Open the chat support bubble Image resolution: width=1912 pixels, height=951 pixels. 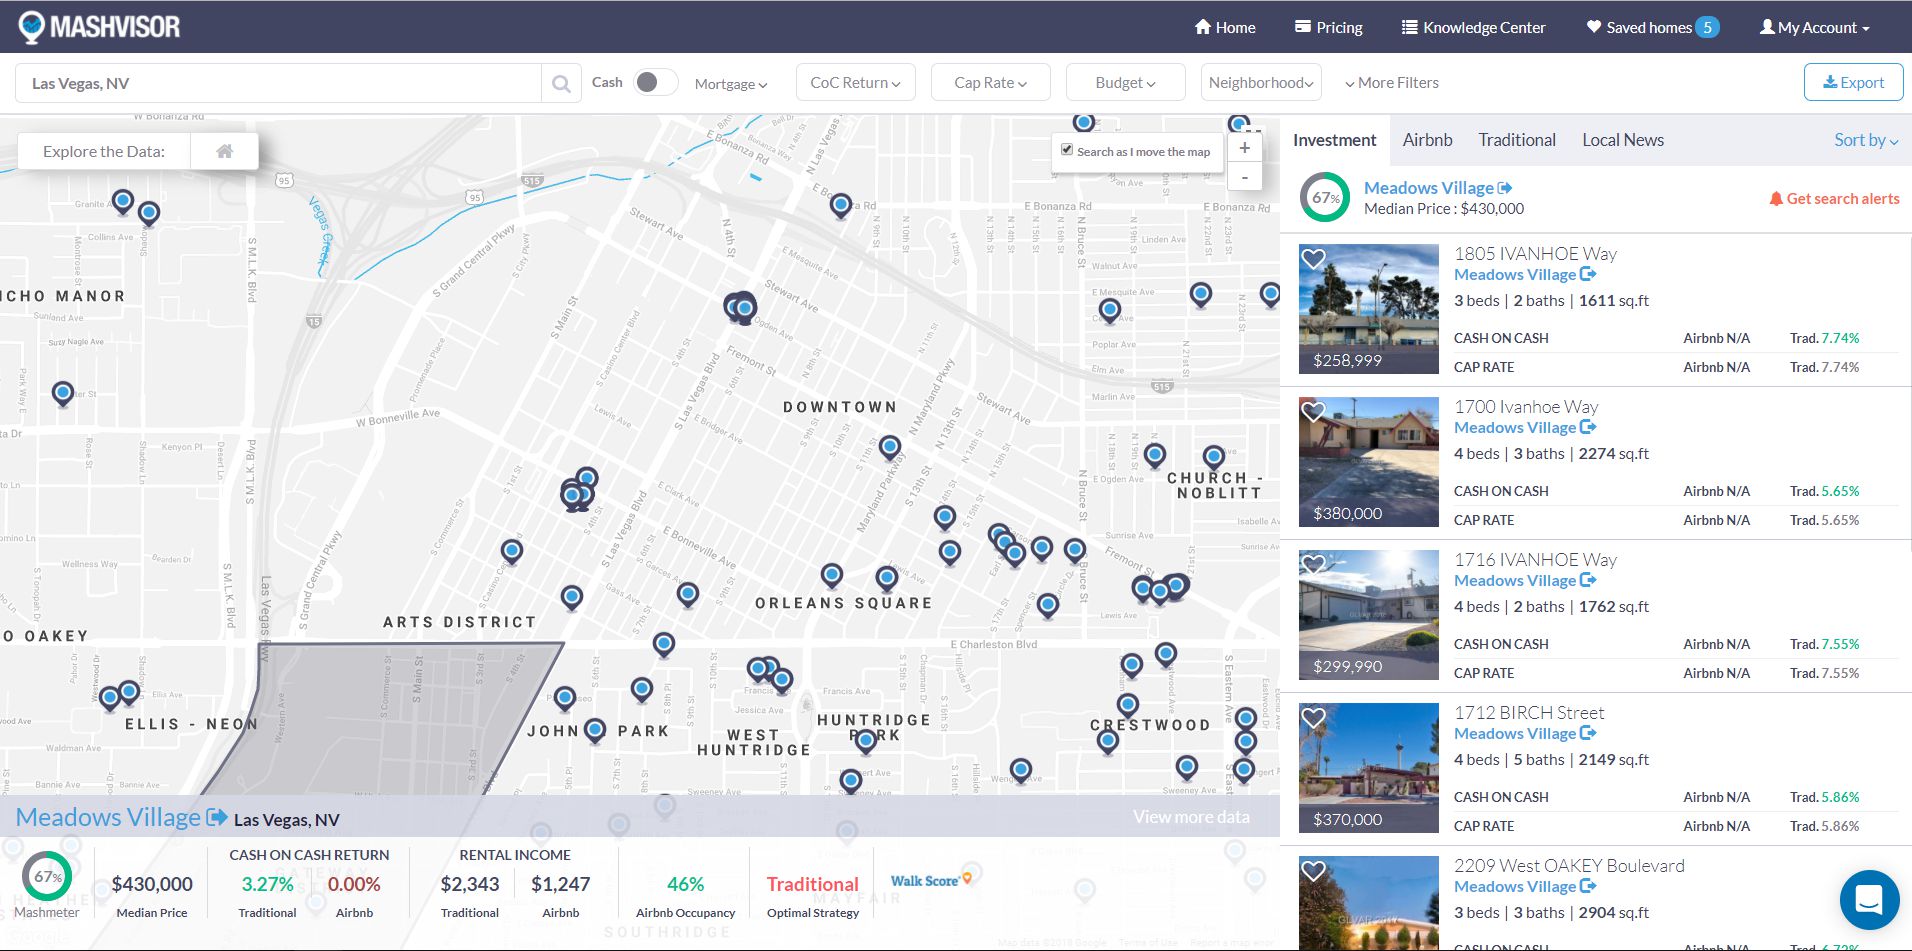(1869, 899)
